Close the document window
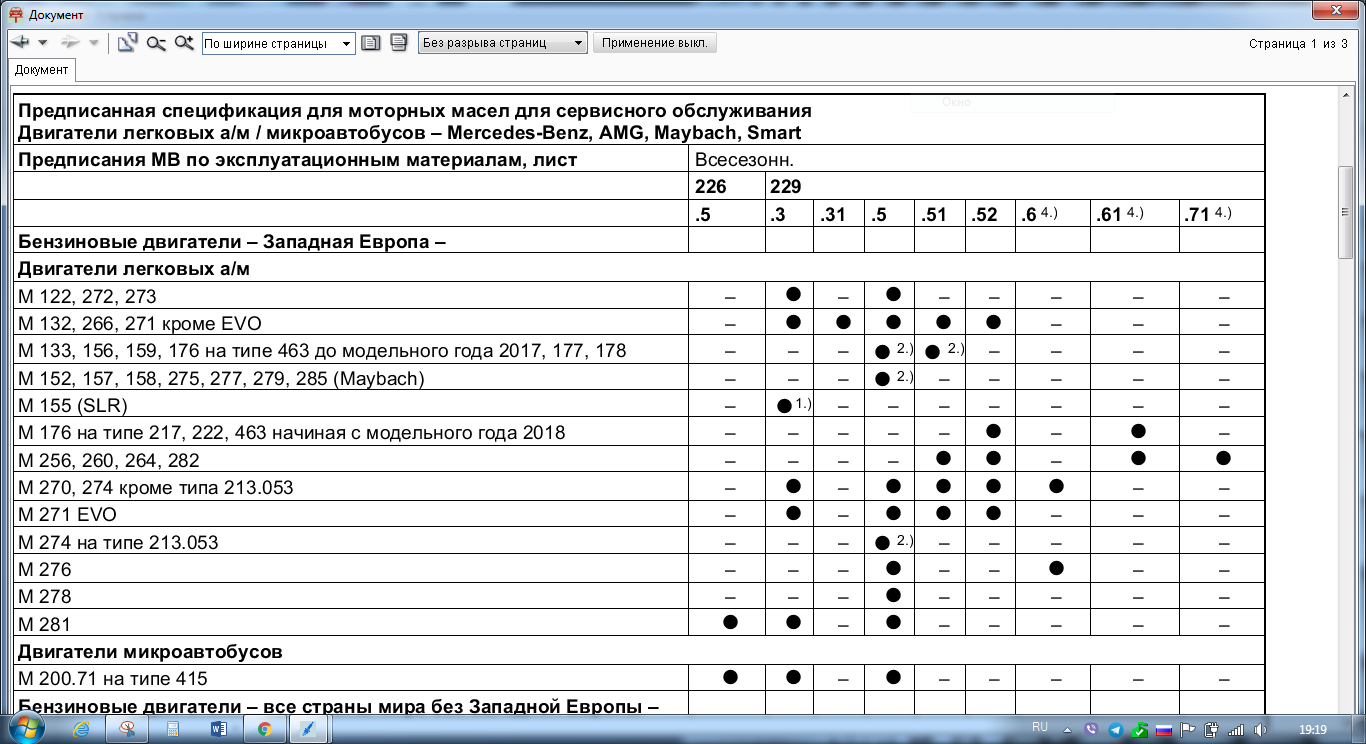 pos(1335,10)
